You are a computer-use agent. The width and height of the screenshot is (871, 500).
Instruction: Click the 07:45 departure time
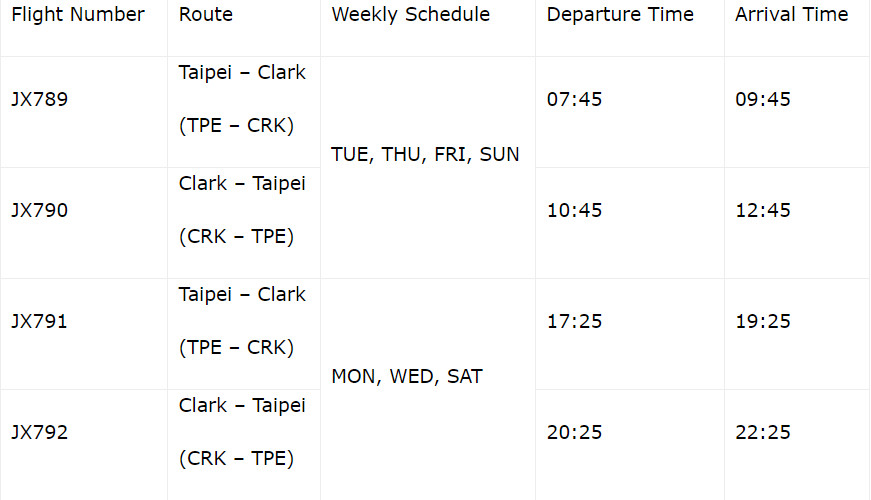575,100
